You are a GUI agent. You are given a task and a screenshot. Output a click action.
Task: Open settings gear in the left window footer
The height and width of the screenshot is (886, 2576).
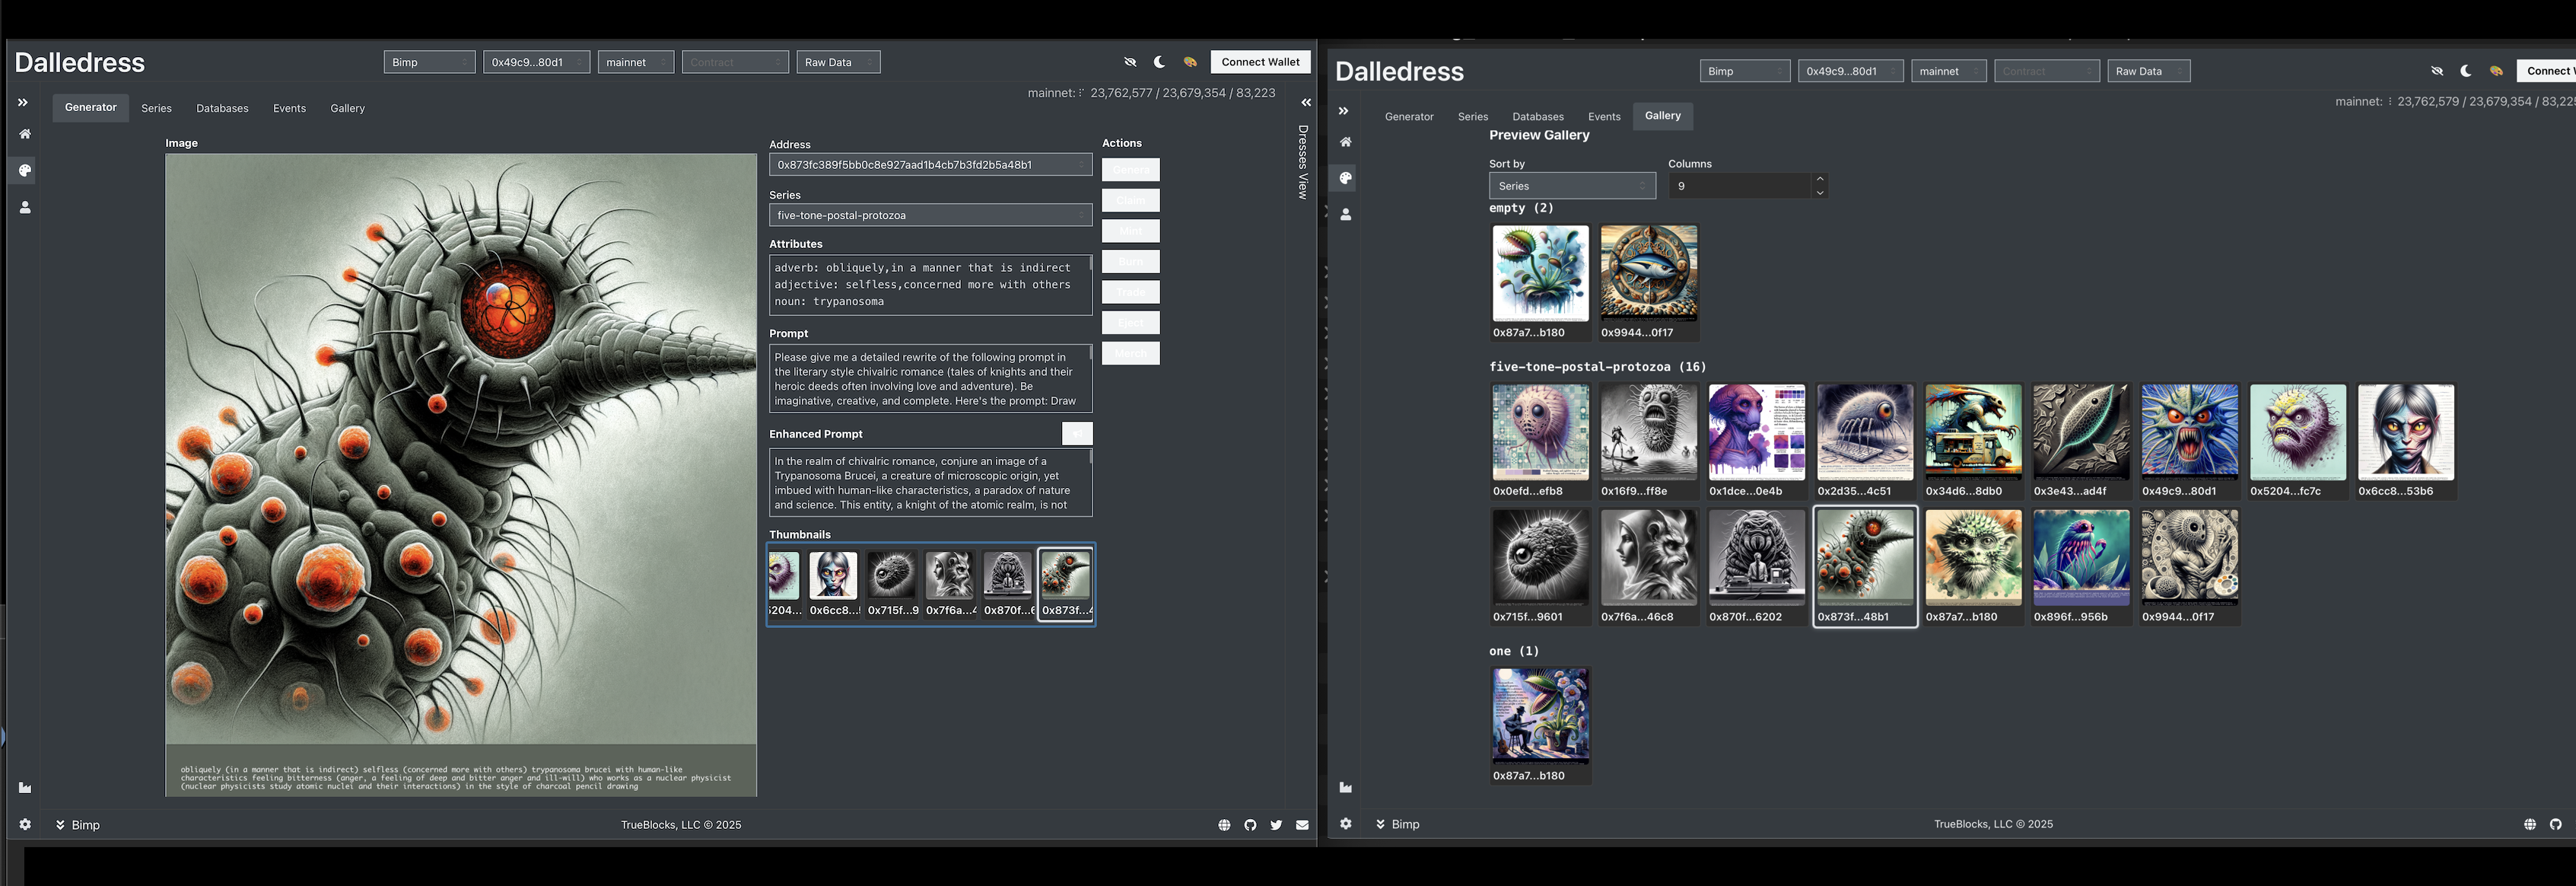tap(25, 825)
